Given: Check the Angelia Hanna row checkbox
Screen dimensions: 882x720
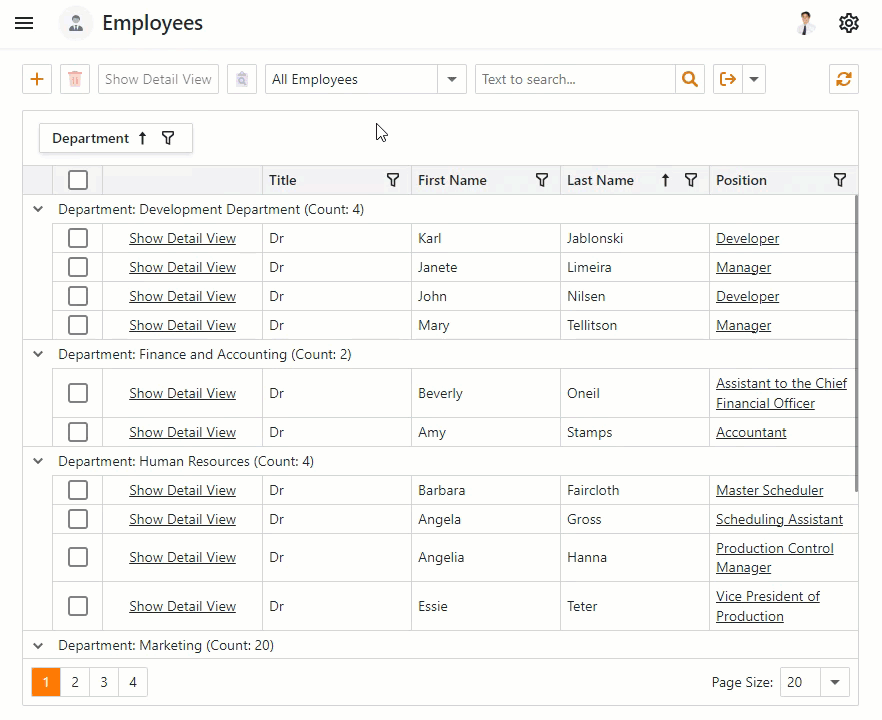Looking at the screenshot, I should coord(78,557).
